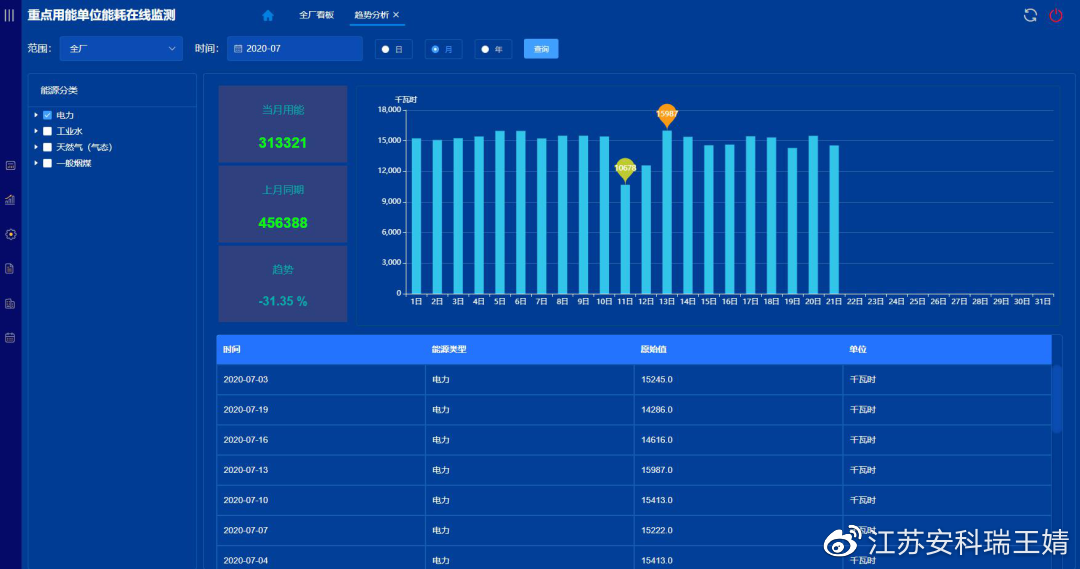Image resolution: width=1080 pixels, height=569 pixels.
Task: Click the -31.35 % trend value
Action: [282, 302]
